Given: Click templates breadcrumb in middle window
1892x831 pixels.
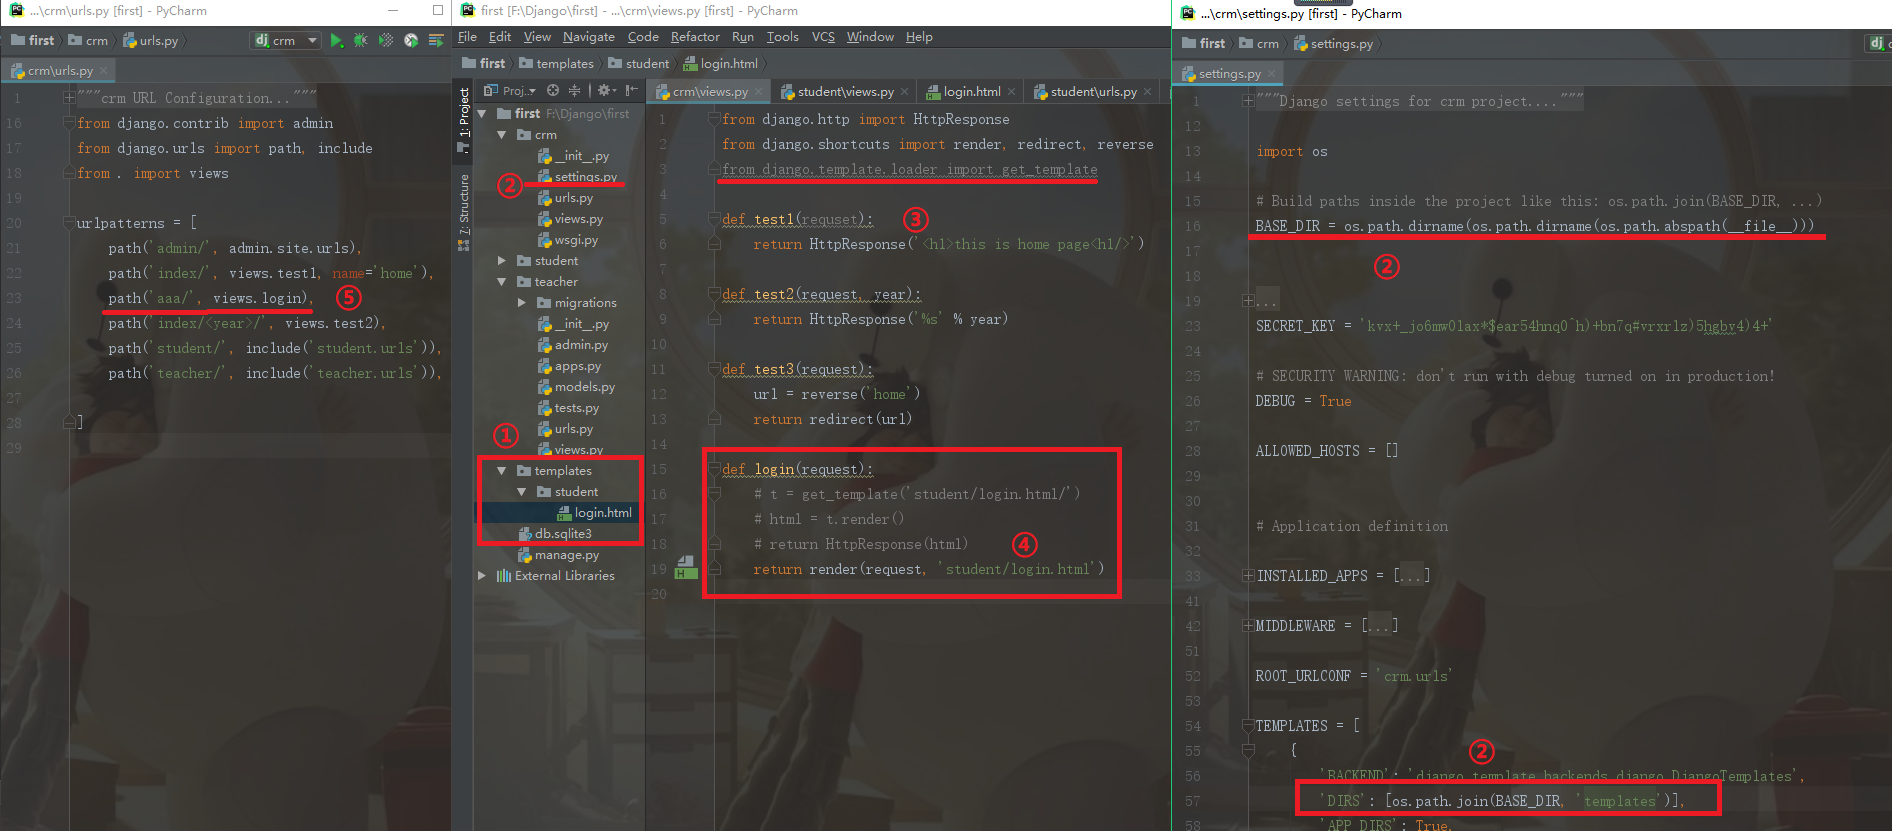Looking at the screenshot, I should click(557, 64).
